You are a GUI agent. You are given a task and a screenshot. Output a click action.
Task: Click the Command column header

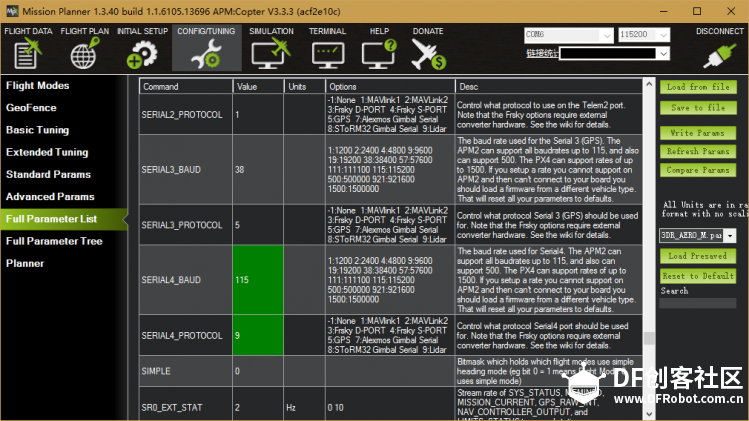point(186,86)
